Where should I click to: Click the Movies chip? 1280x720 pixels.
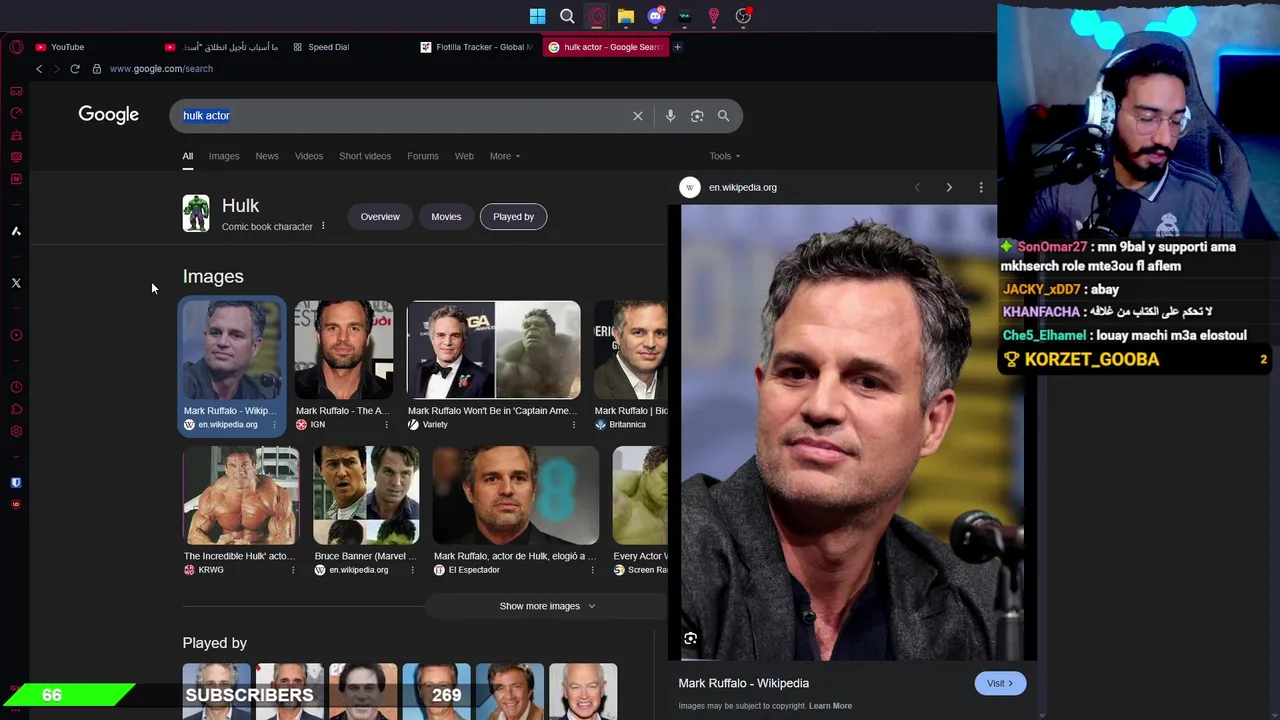click(x=446, y=217)
